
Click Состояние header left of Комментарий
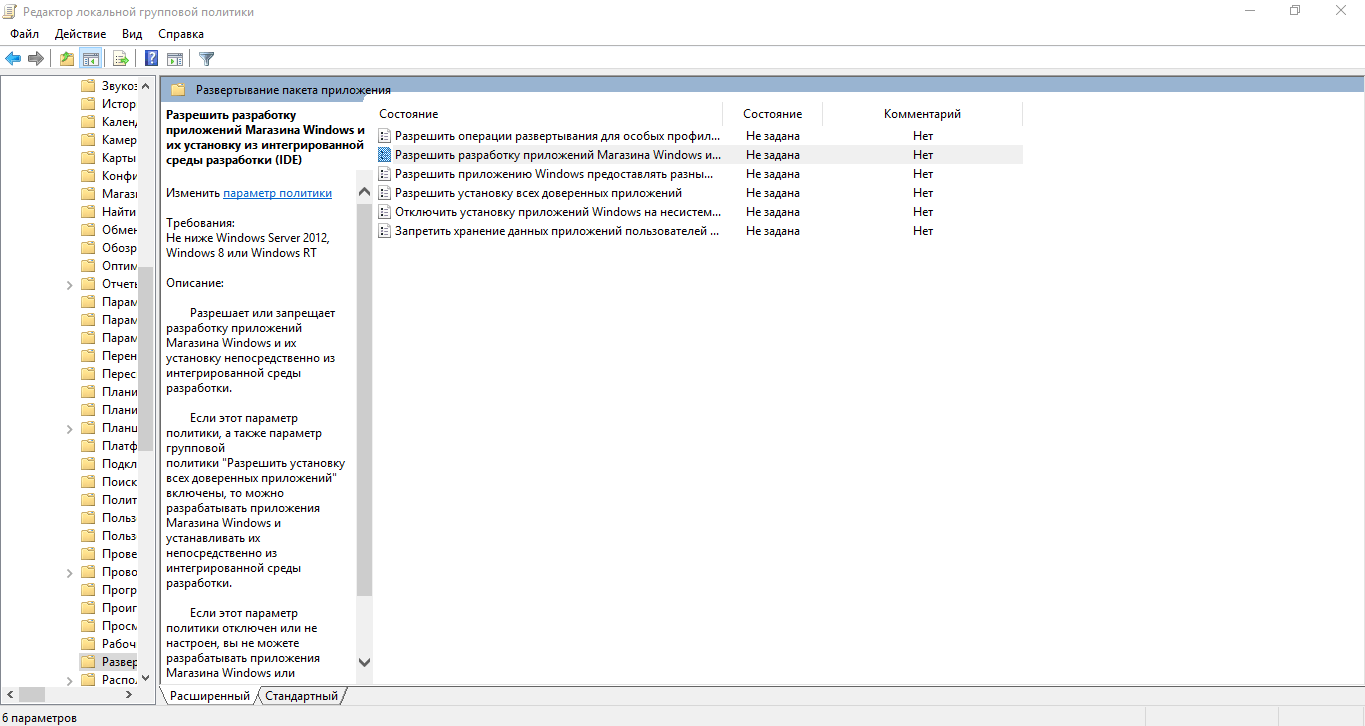[x=772, y=114]
